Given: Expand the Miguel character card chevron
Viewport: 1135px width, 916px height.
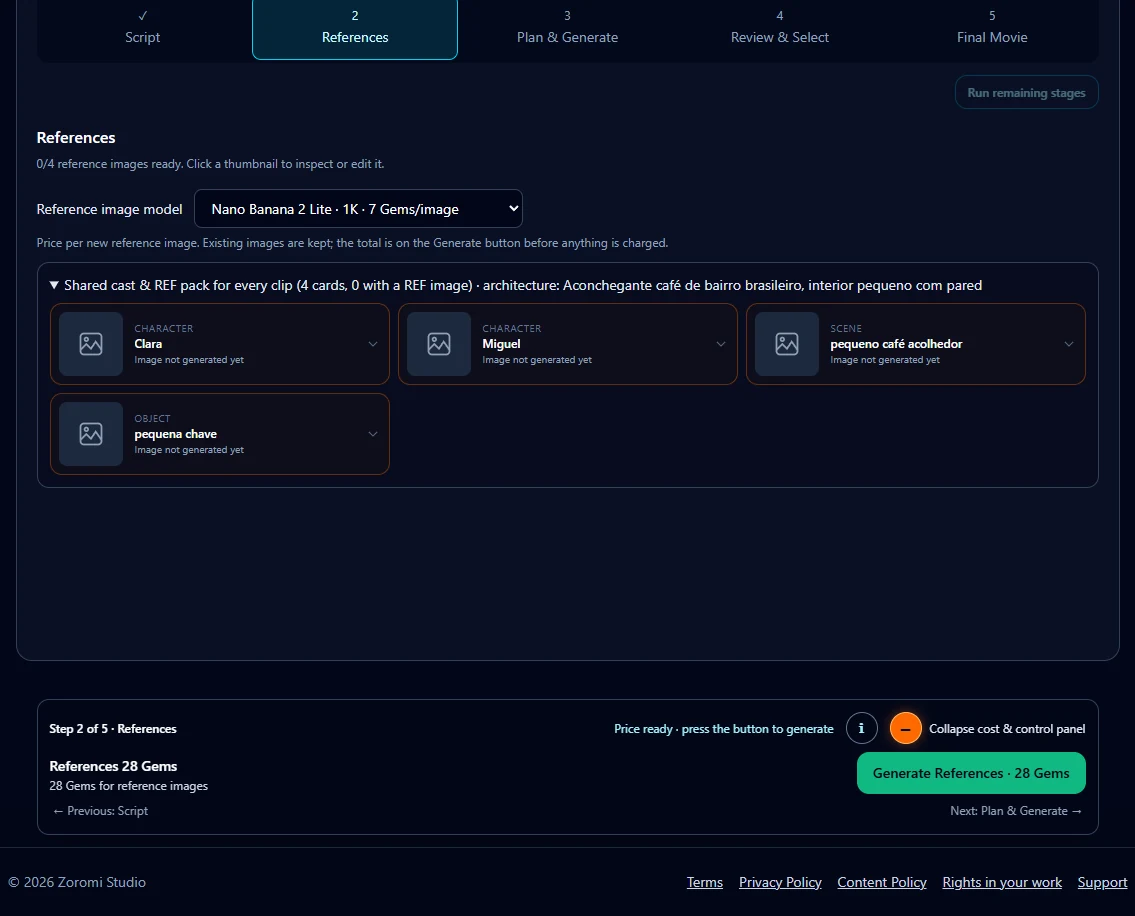Looking at the screenshot, I should pos(721,344).
